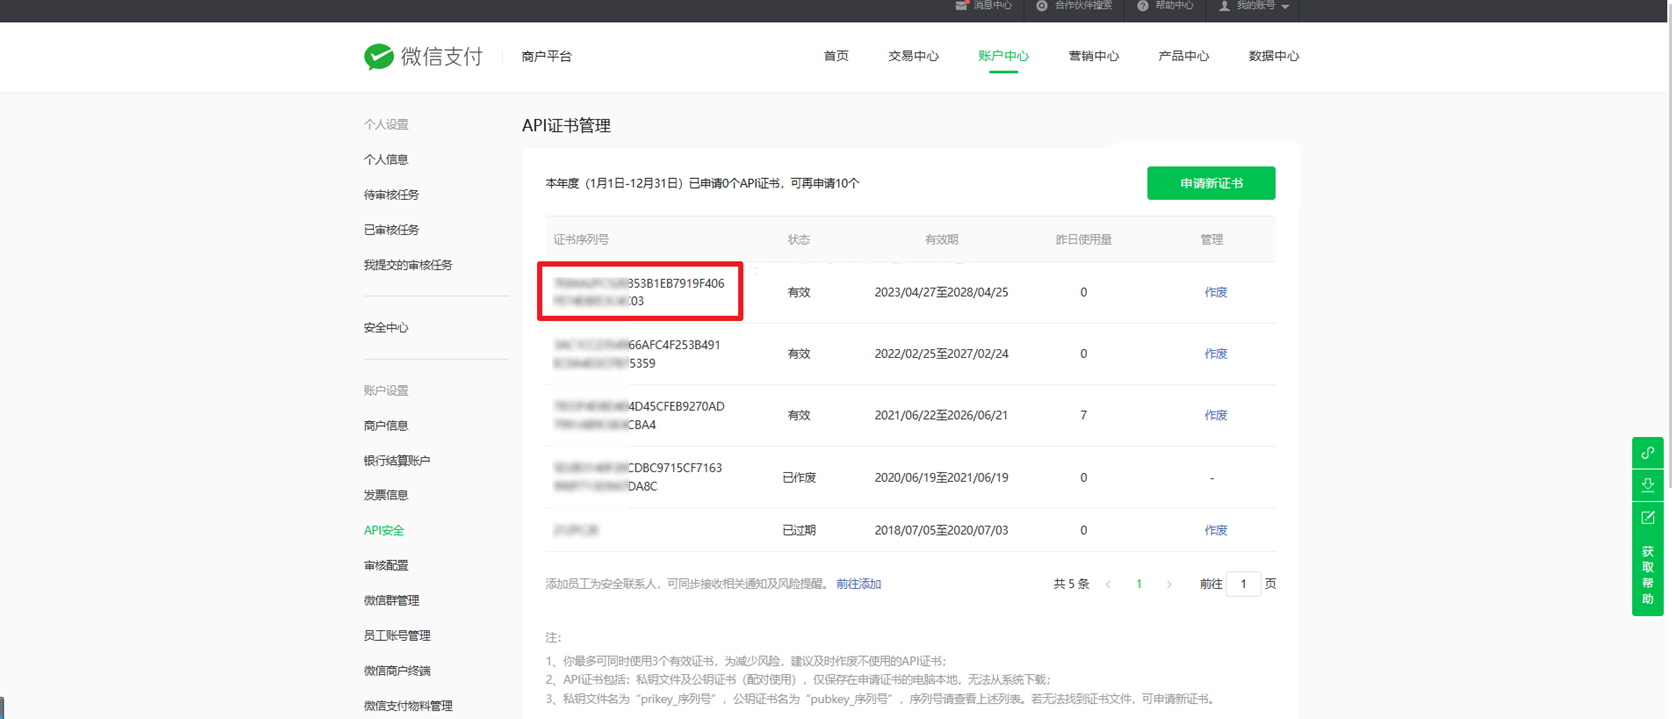1672x719 pixels.
Task: Click the page number jump input field
Action: (1243, 584)
